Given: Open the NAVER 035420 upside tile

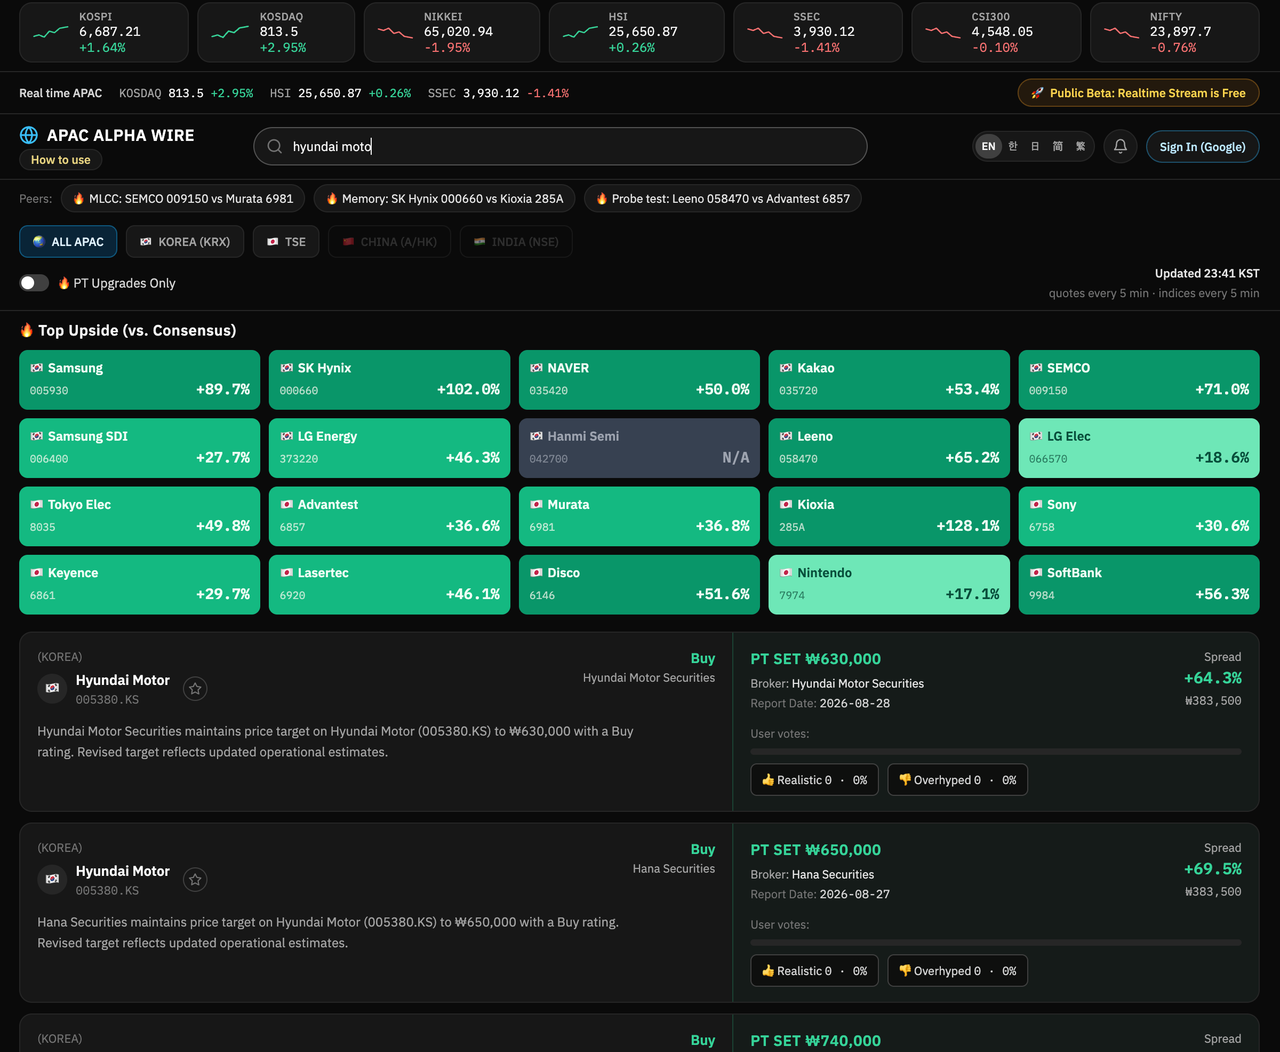Looking at the screenshot, I should 640,380.
